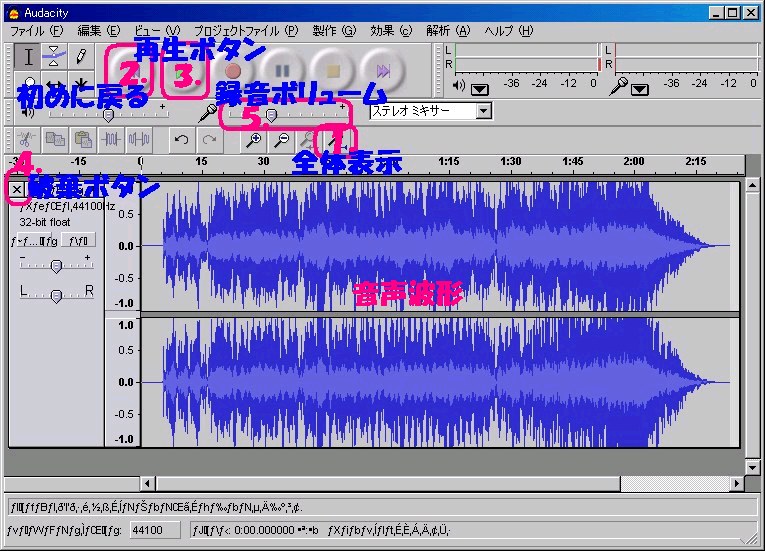Screen dimensions: 765x551
Task: Click the Pause transport button
Action: tap(282, 71)
